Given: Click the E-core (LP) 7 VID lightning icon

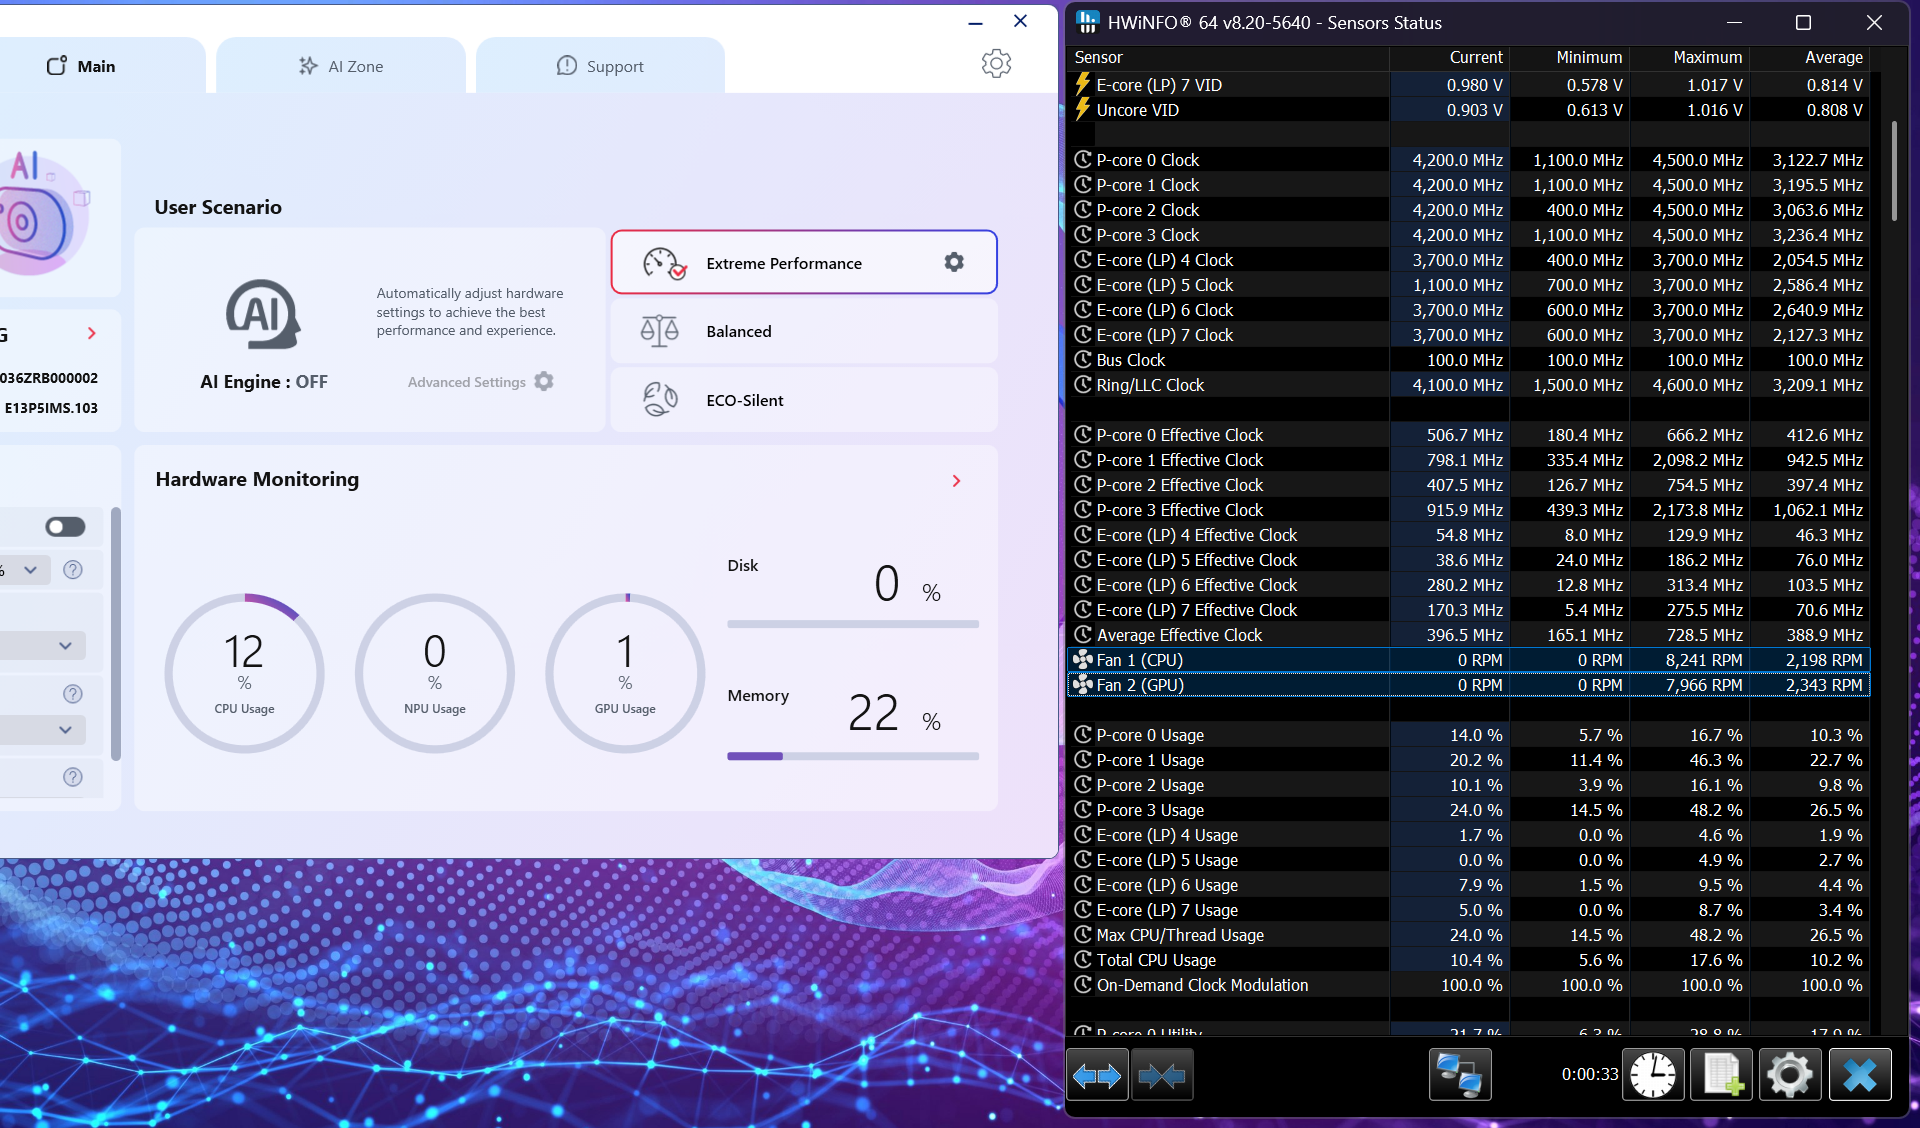Looking at the screenshot, I should click(1083, 85).
